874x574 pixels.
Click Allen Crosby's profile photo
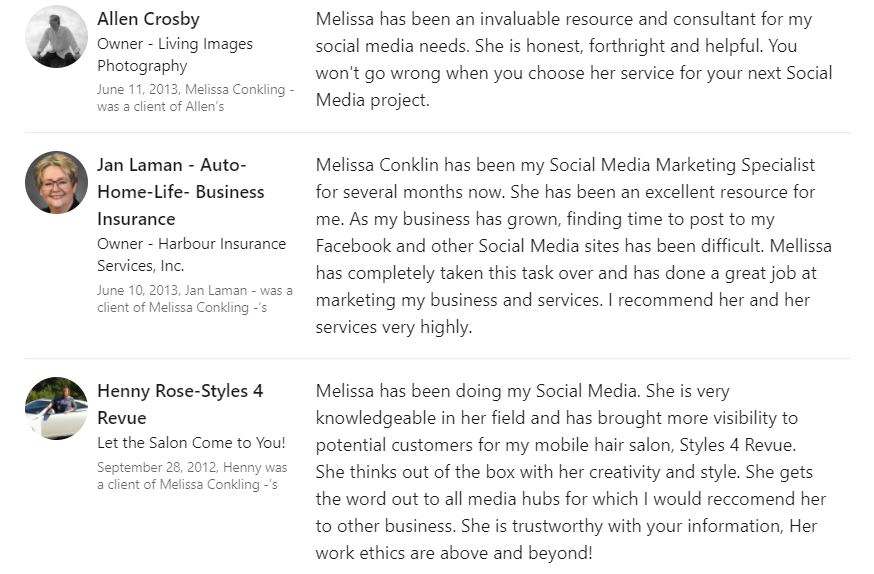[56, 37]
